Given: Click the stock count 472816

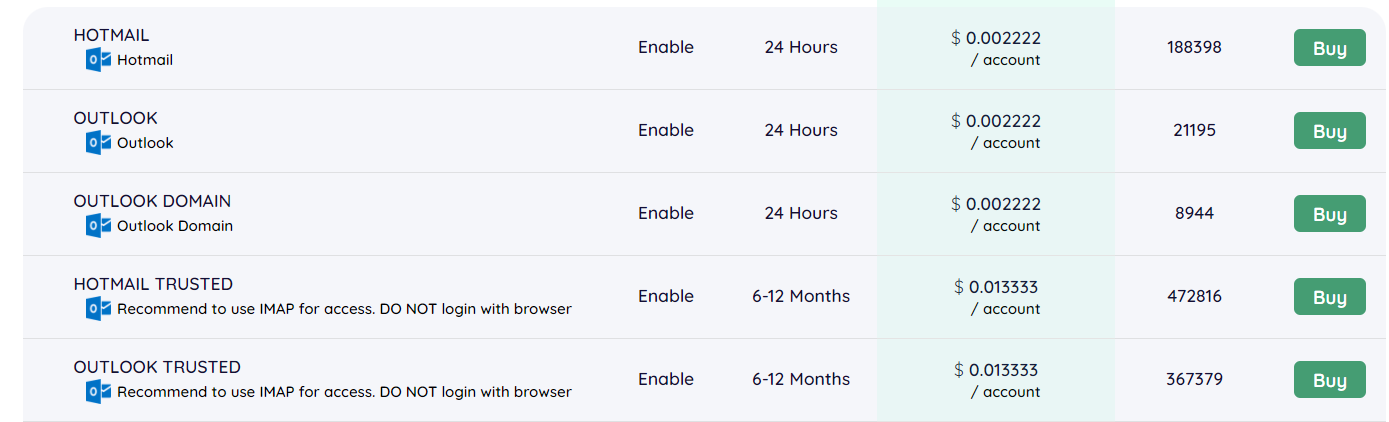Looking at the screenshot, I should 1194,296.
